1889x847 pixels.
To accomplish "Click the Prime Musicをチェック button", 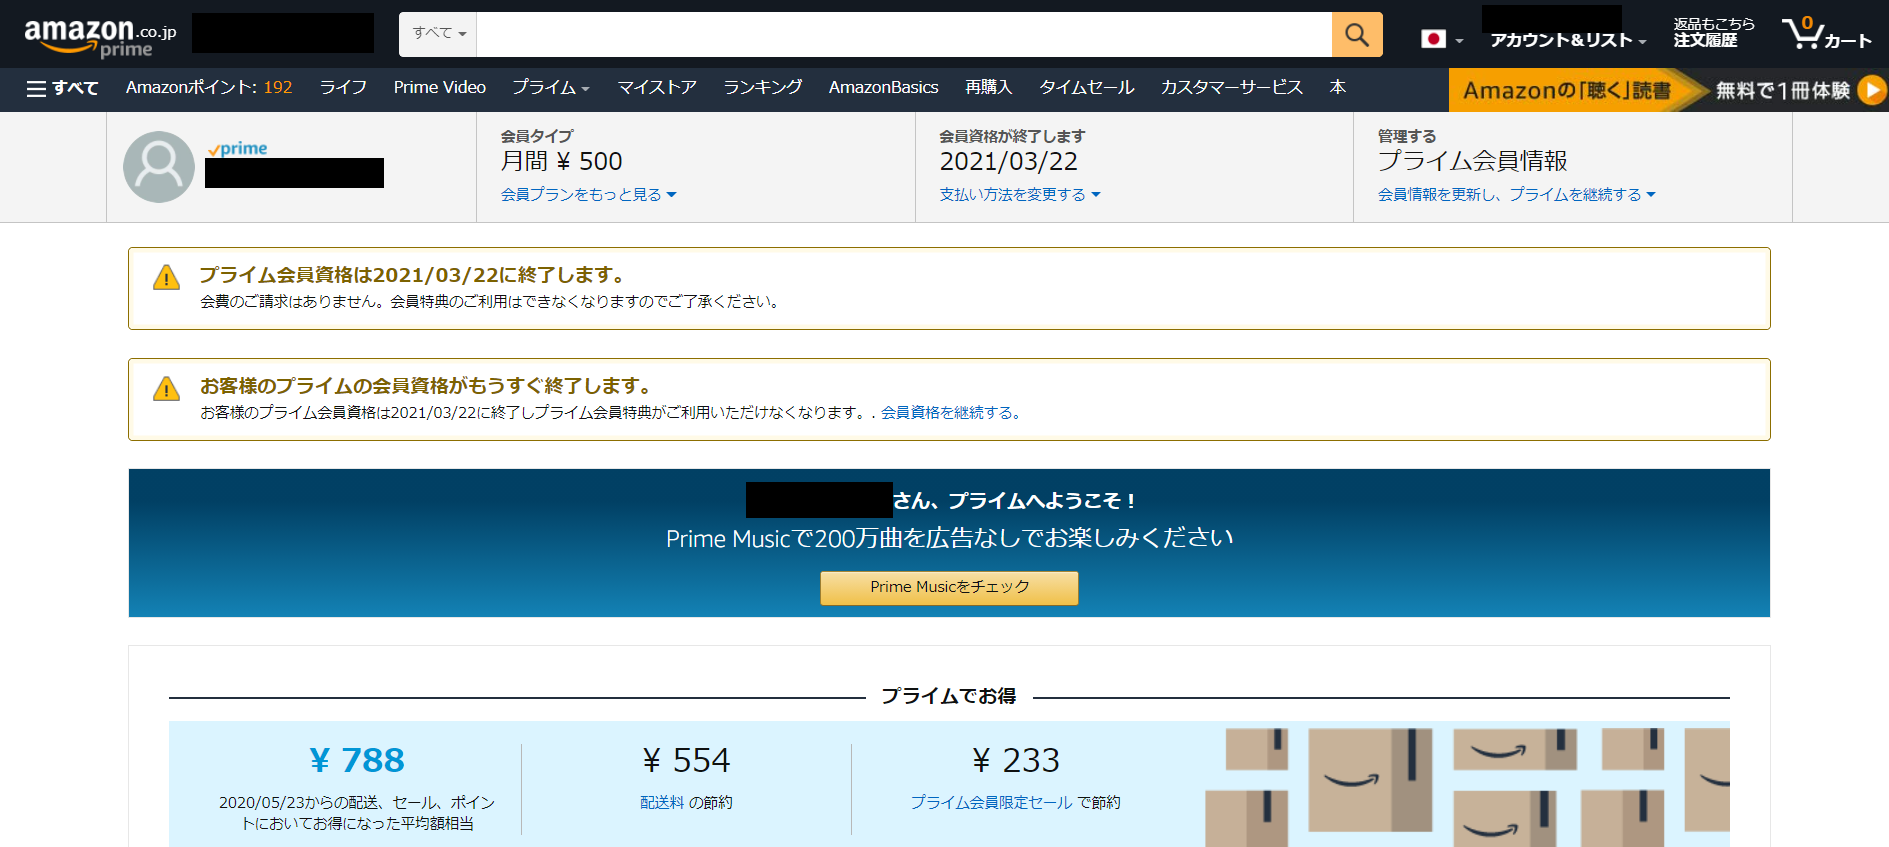I will (949, 588).
